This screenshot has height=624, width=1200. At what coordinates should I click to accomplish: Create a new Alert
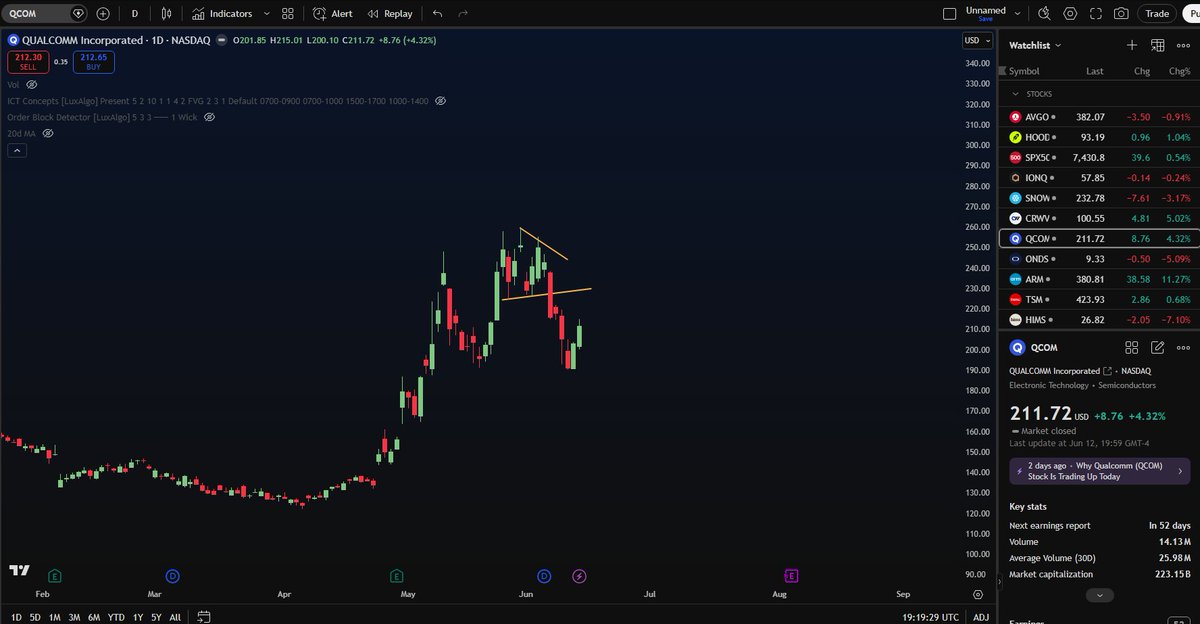tap(332, 14)
